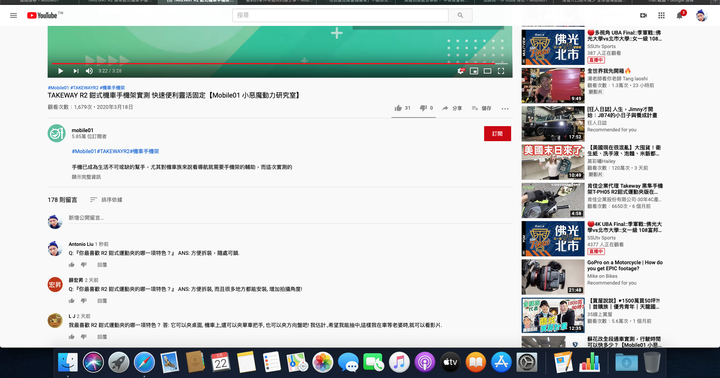Play the video with the play button
The height and width of the screenshot is (378, 720).
(61, 71)
